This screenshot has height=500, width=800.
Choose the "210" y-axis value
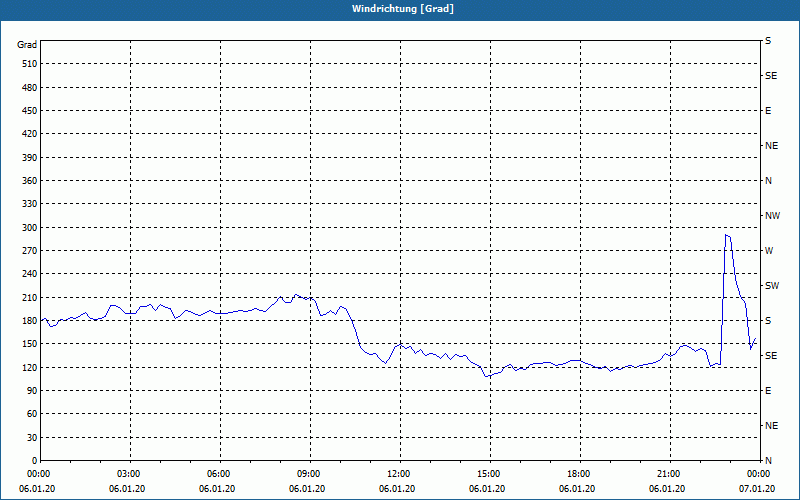click(30, 297)
